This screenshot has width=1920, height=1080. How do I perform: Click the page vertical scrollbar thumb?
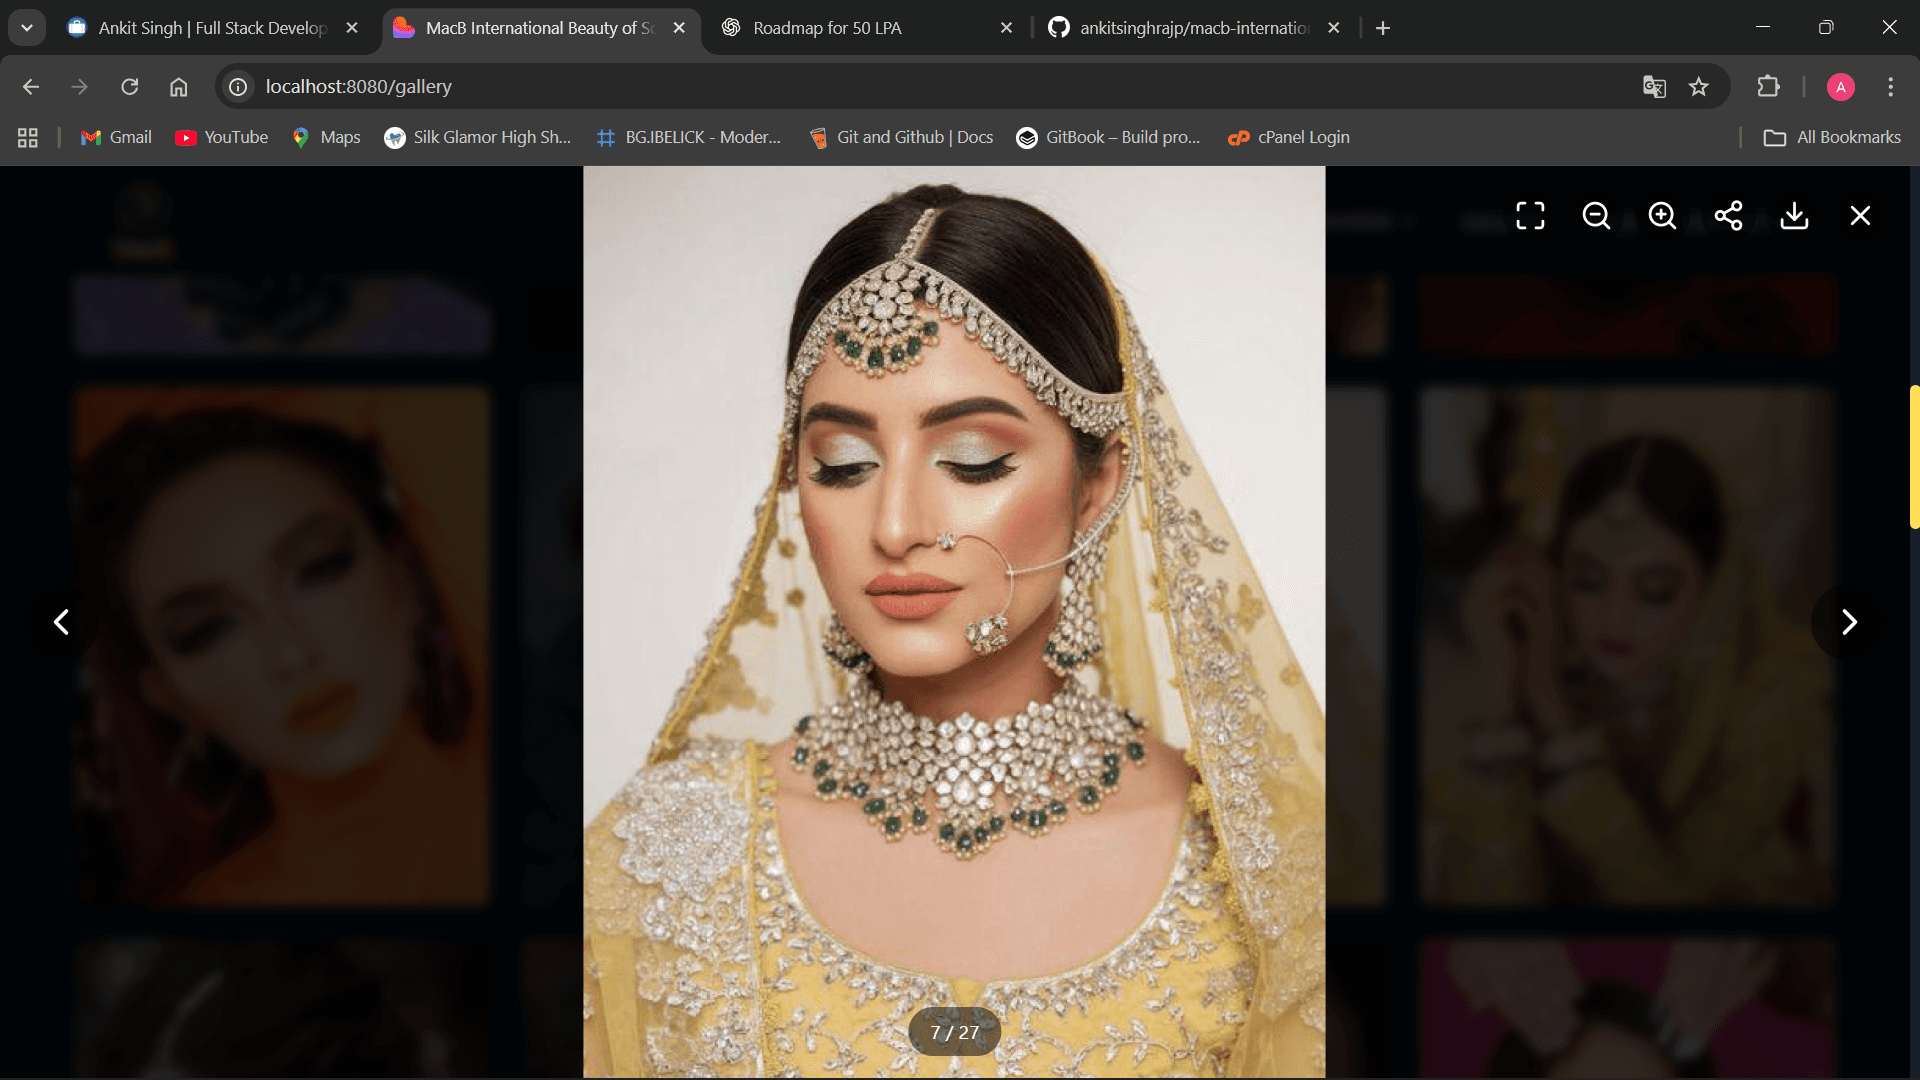tap(1913, 456)
